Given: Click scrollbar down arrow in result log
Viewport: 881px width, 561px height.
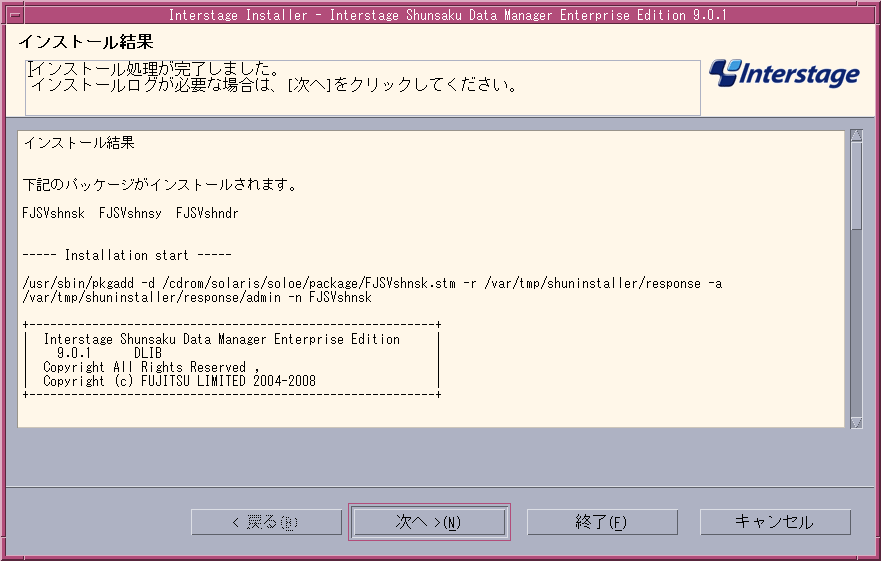Looking at the screenshot, I should point(856,422).
